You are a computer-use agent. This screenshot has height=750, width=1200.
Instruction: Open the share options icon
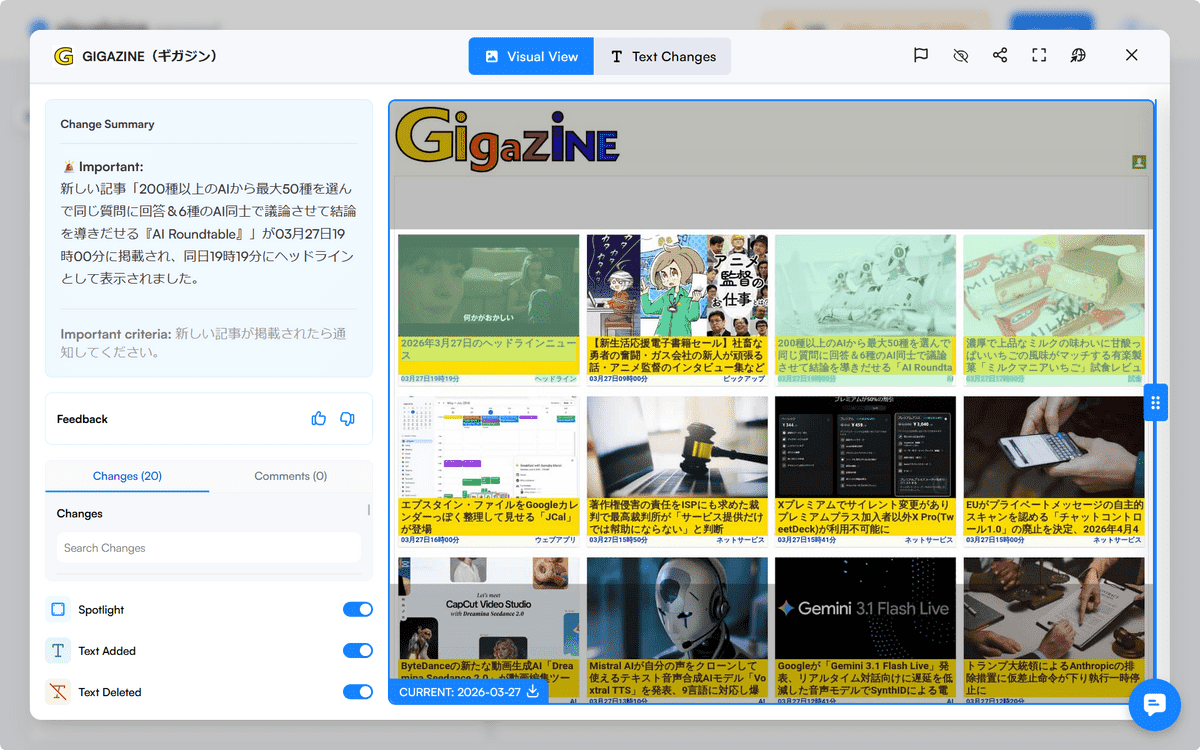click(x=1000, y=56)
